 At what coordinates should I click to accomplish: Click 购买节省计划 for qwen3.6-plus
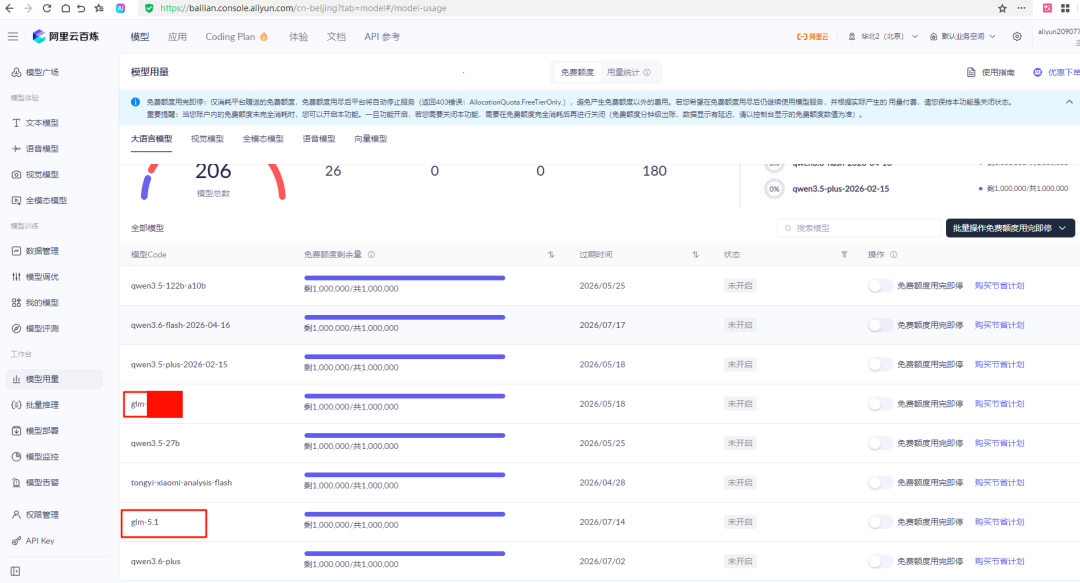coord(999,561)
